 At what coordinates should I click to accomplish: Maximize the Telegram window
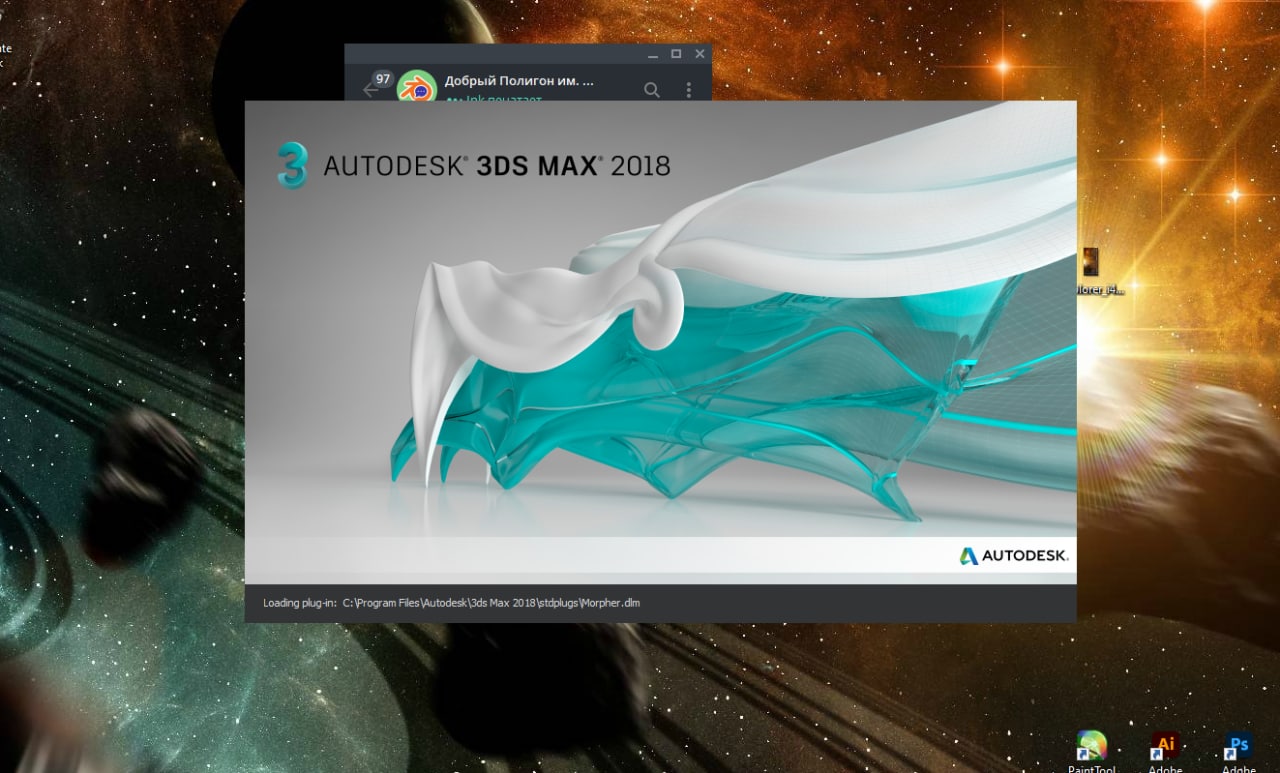pos(676,54)
